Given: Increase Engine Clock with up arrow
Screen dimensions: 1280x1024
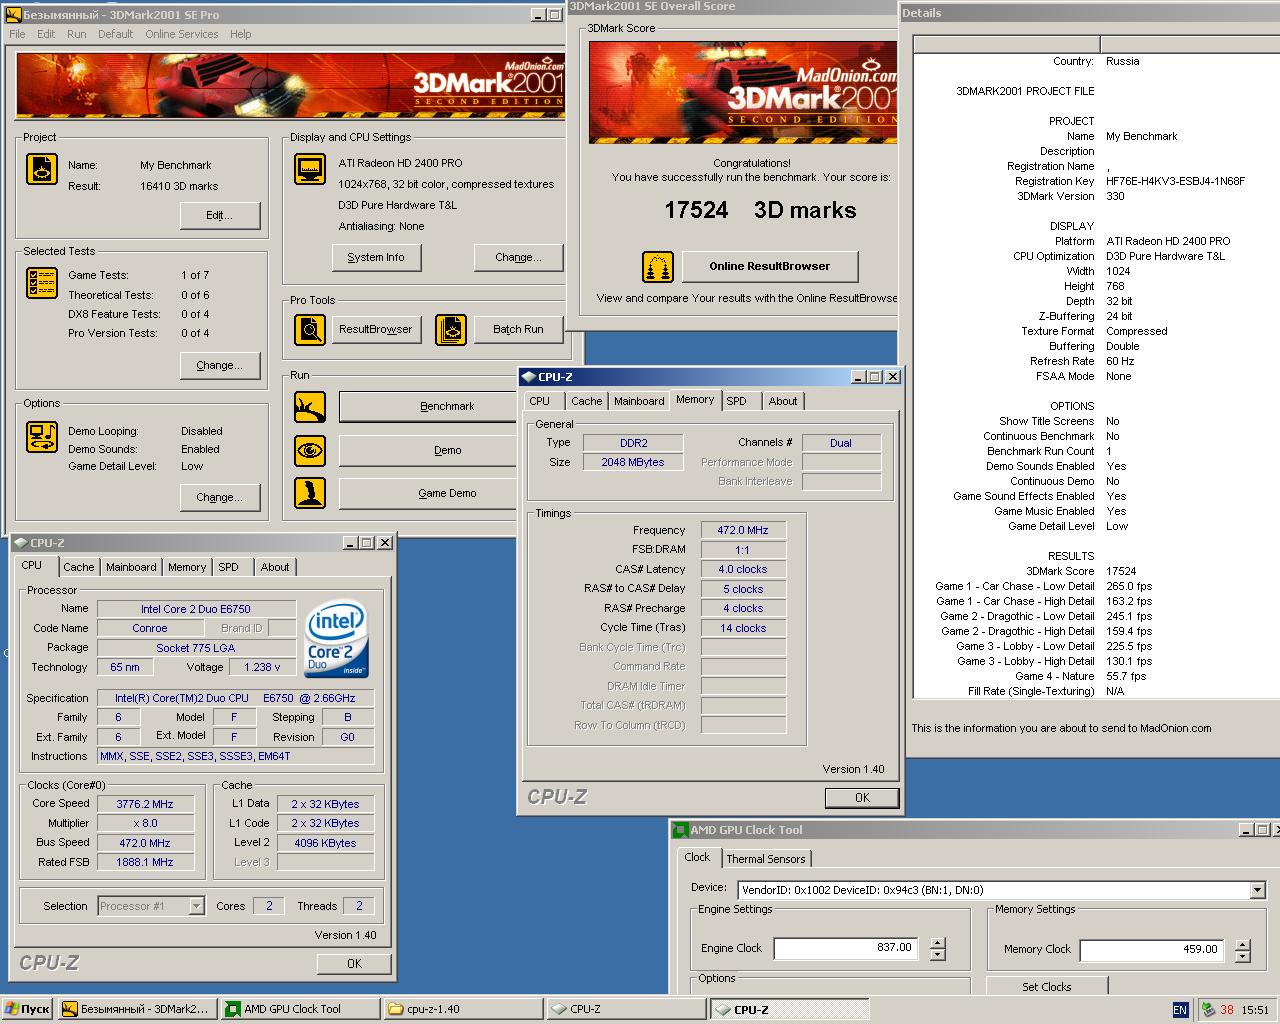Looking at the screenshot, I should [937, 943].
